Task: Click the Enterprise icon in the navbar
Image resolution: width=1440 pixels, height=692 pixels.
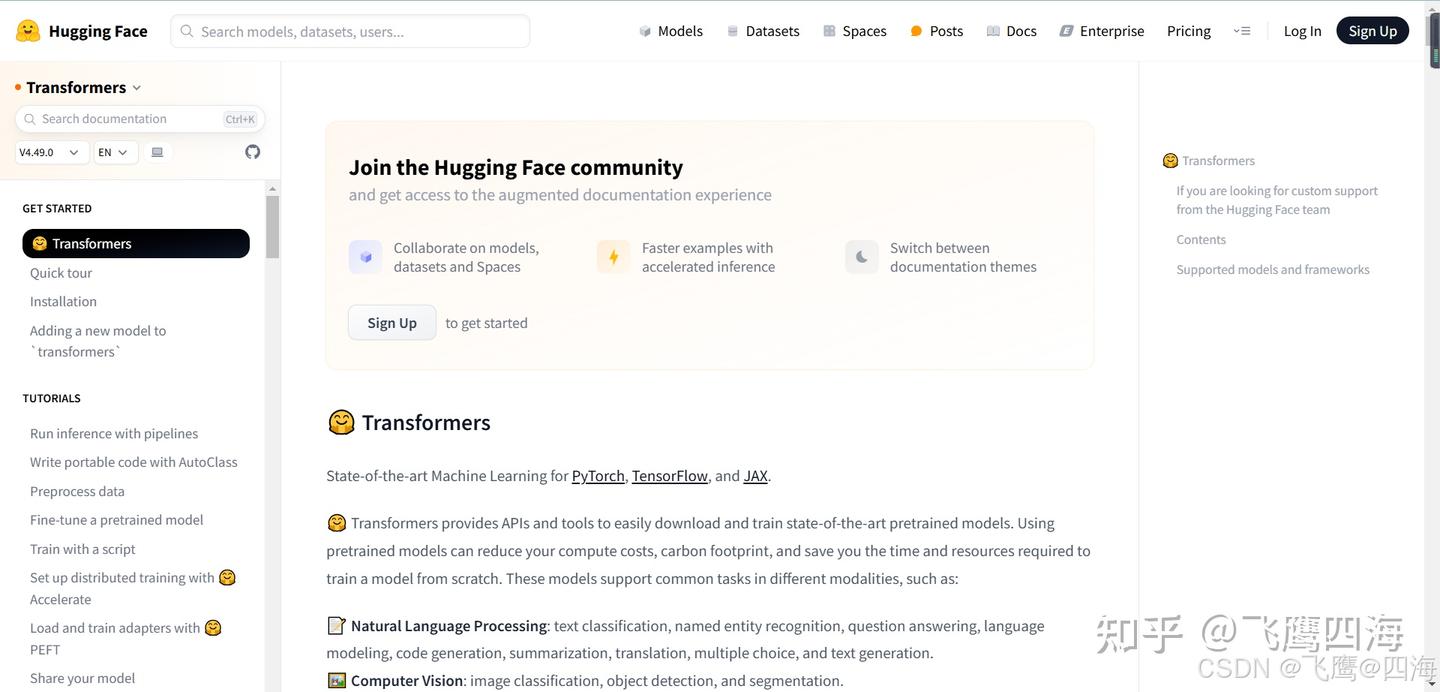Action: click(1064, 30)
